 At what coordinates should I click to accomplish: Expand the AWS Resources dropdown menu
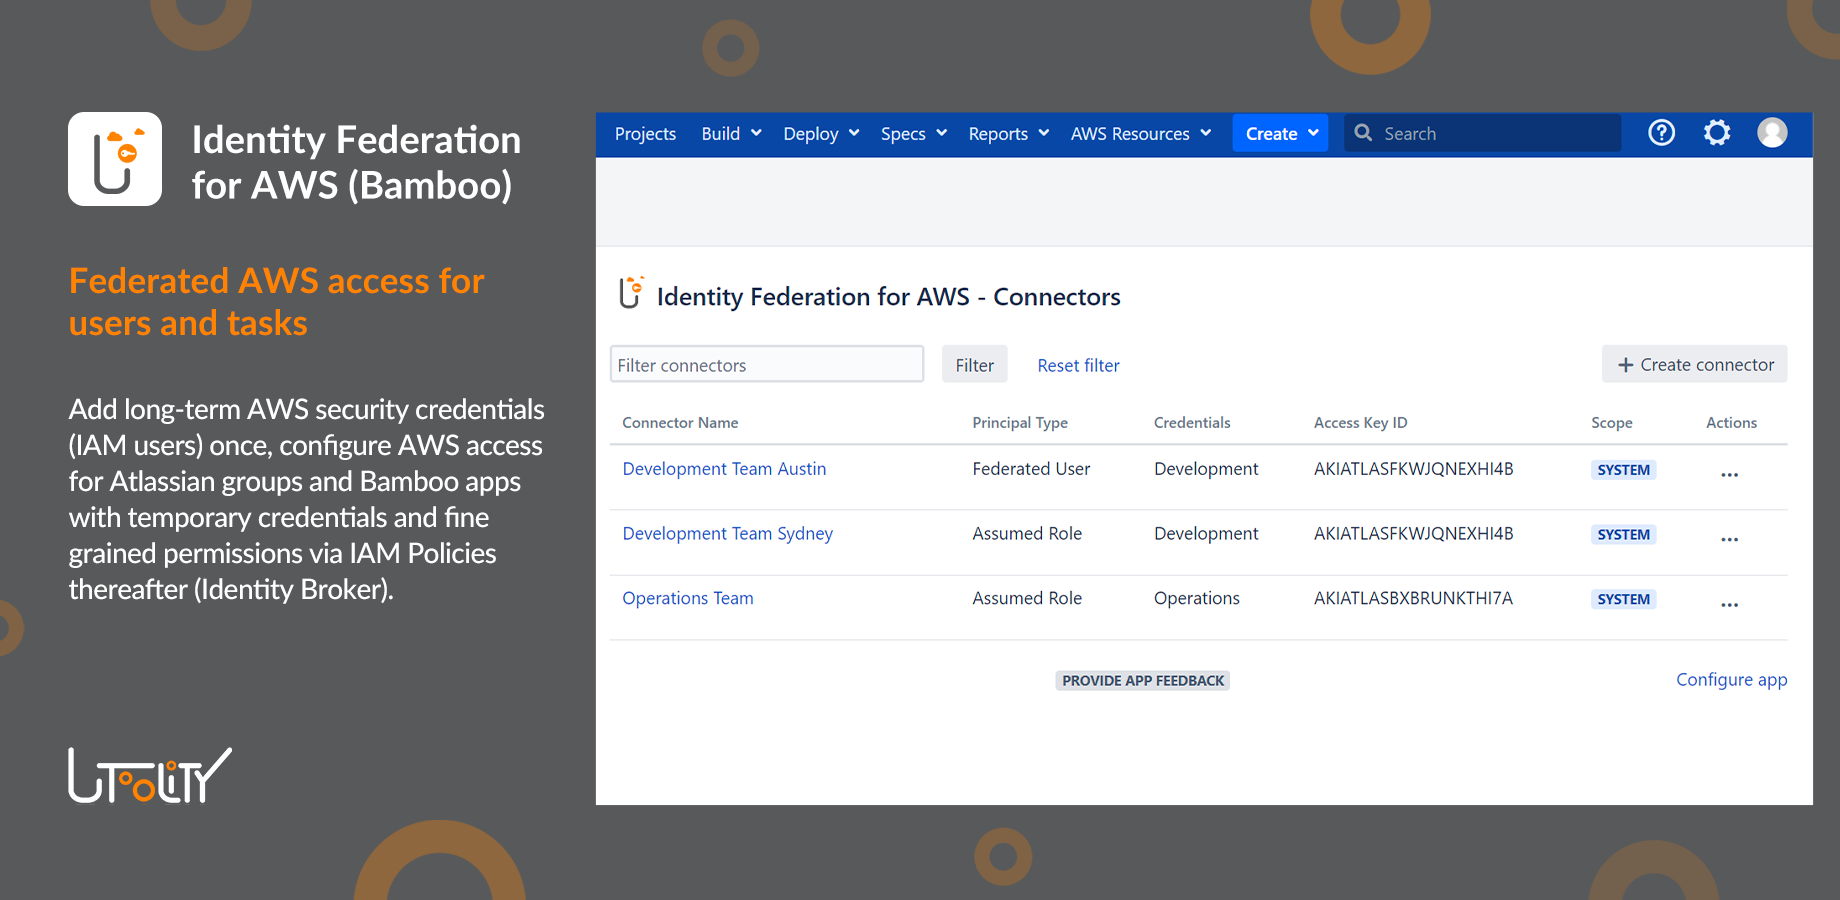[x=1141, y=133]
